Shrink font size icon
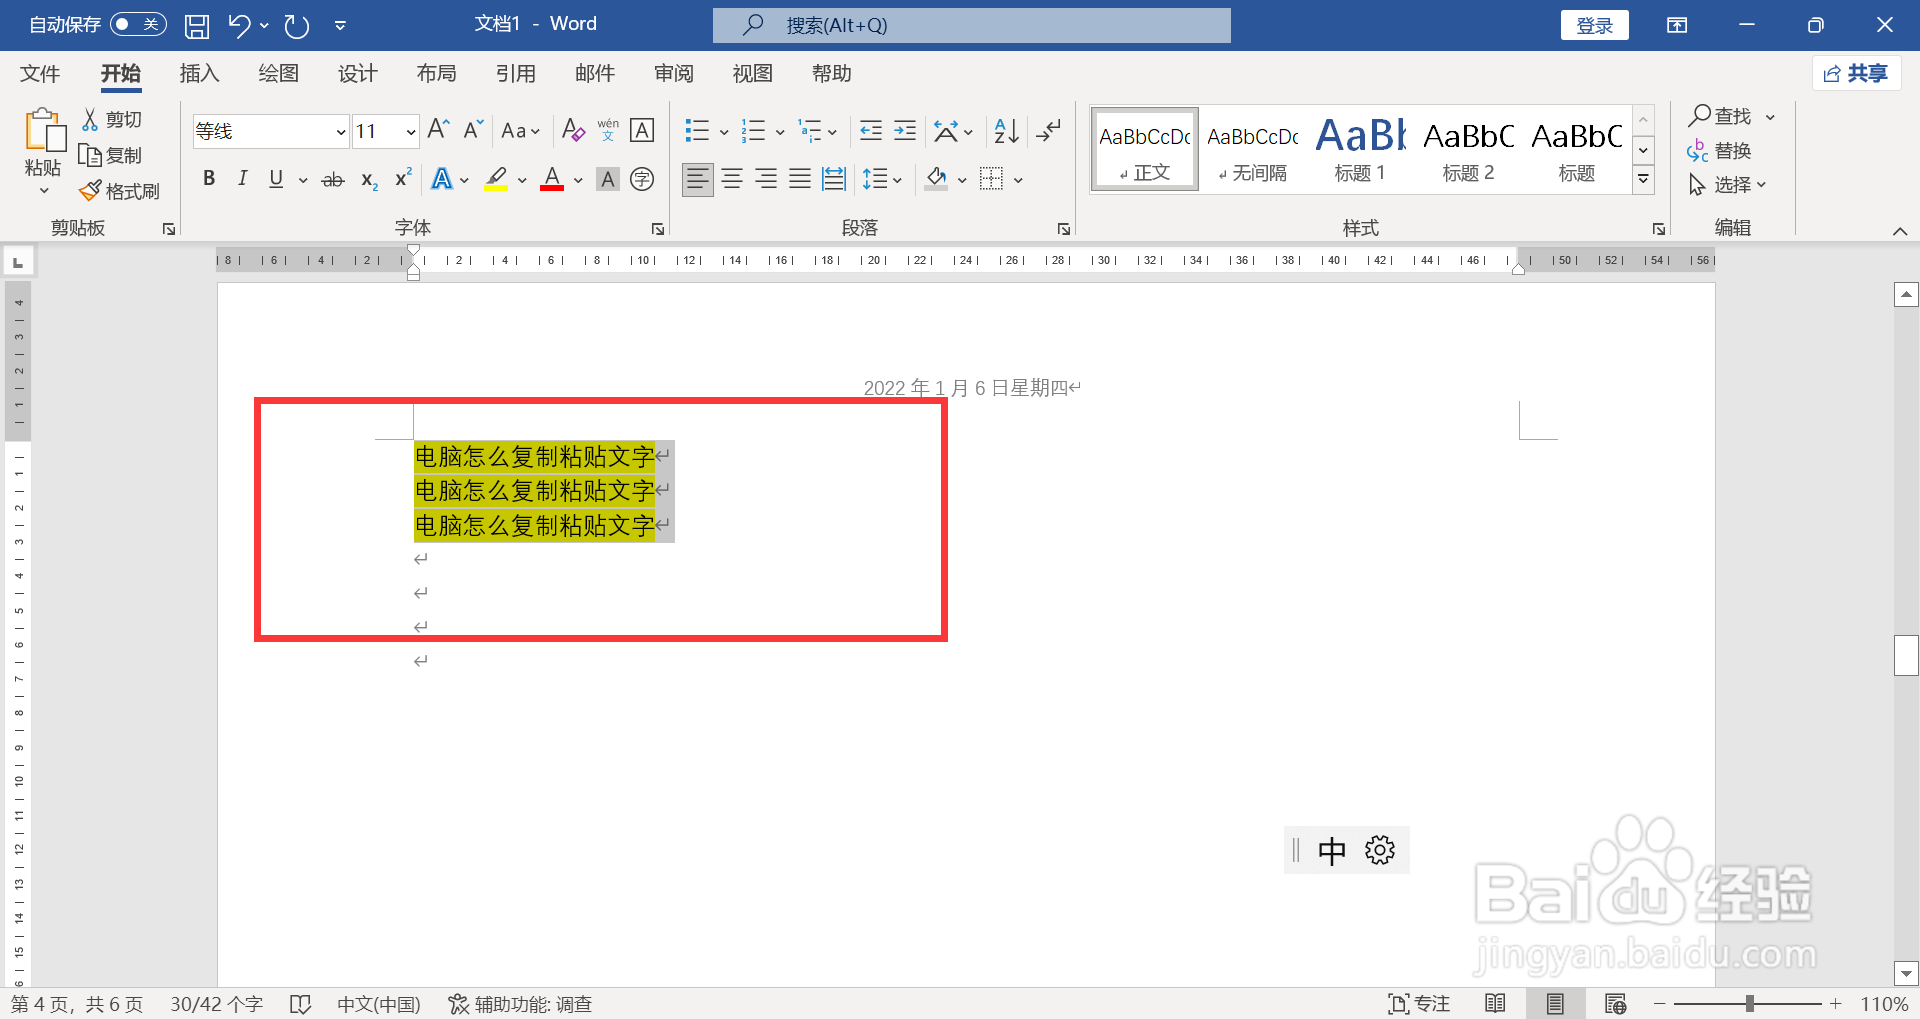Image resolution: width=1920 pixels, height=1019 pixels. click(x=473, y=130)
